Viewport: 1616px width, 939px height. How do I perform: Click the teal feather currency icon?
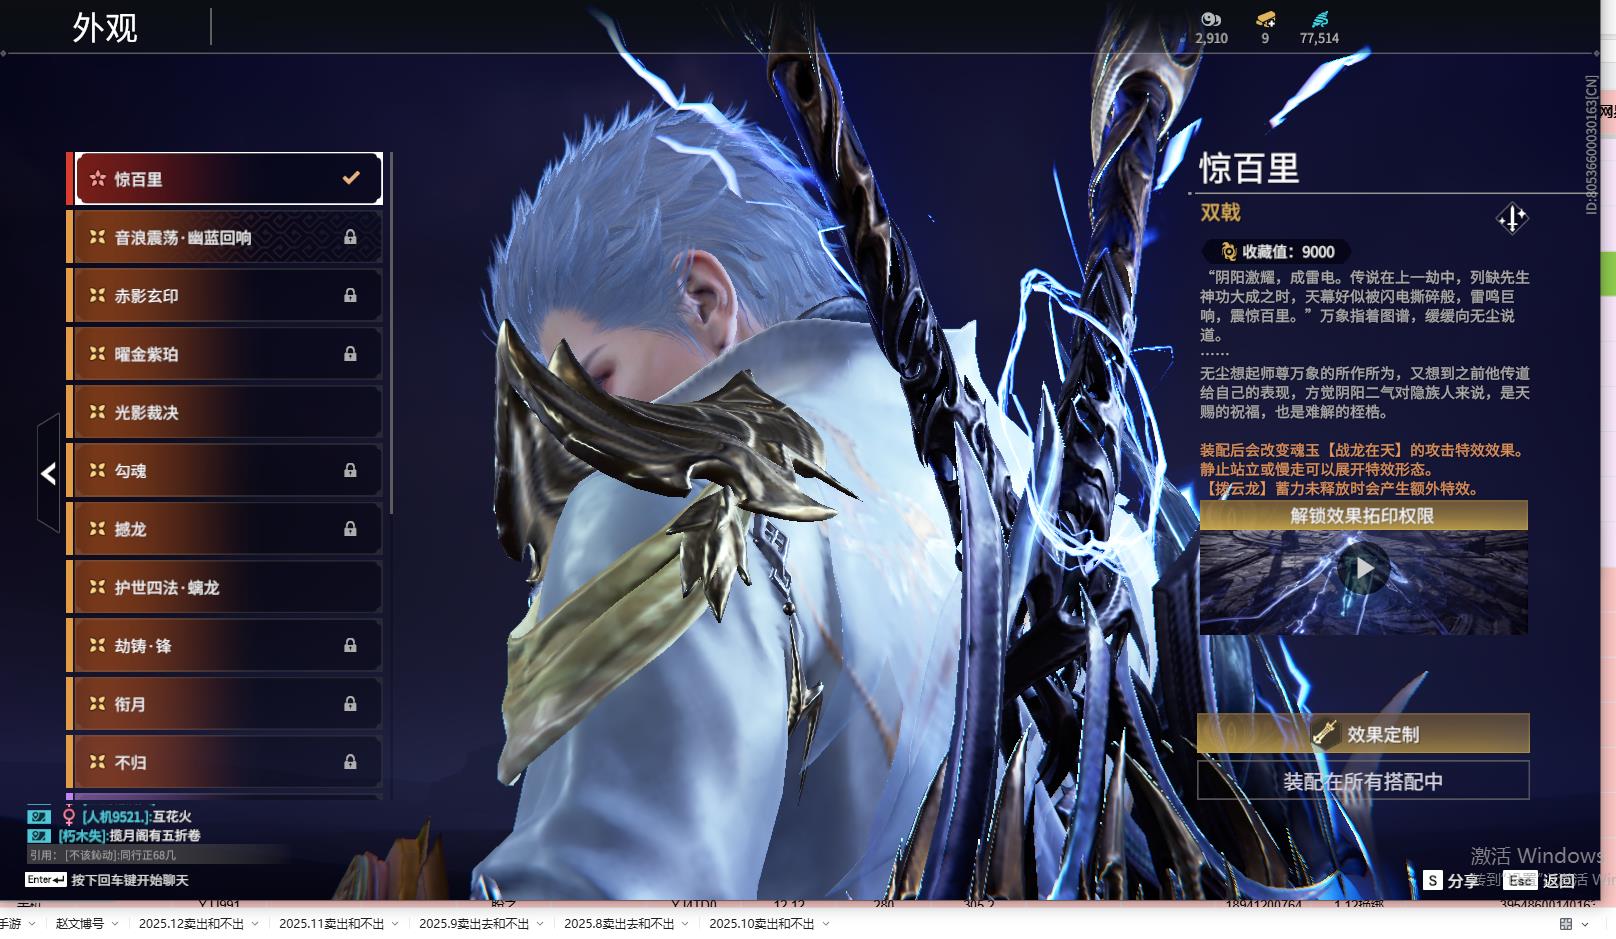pos(1320,19)
